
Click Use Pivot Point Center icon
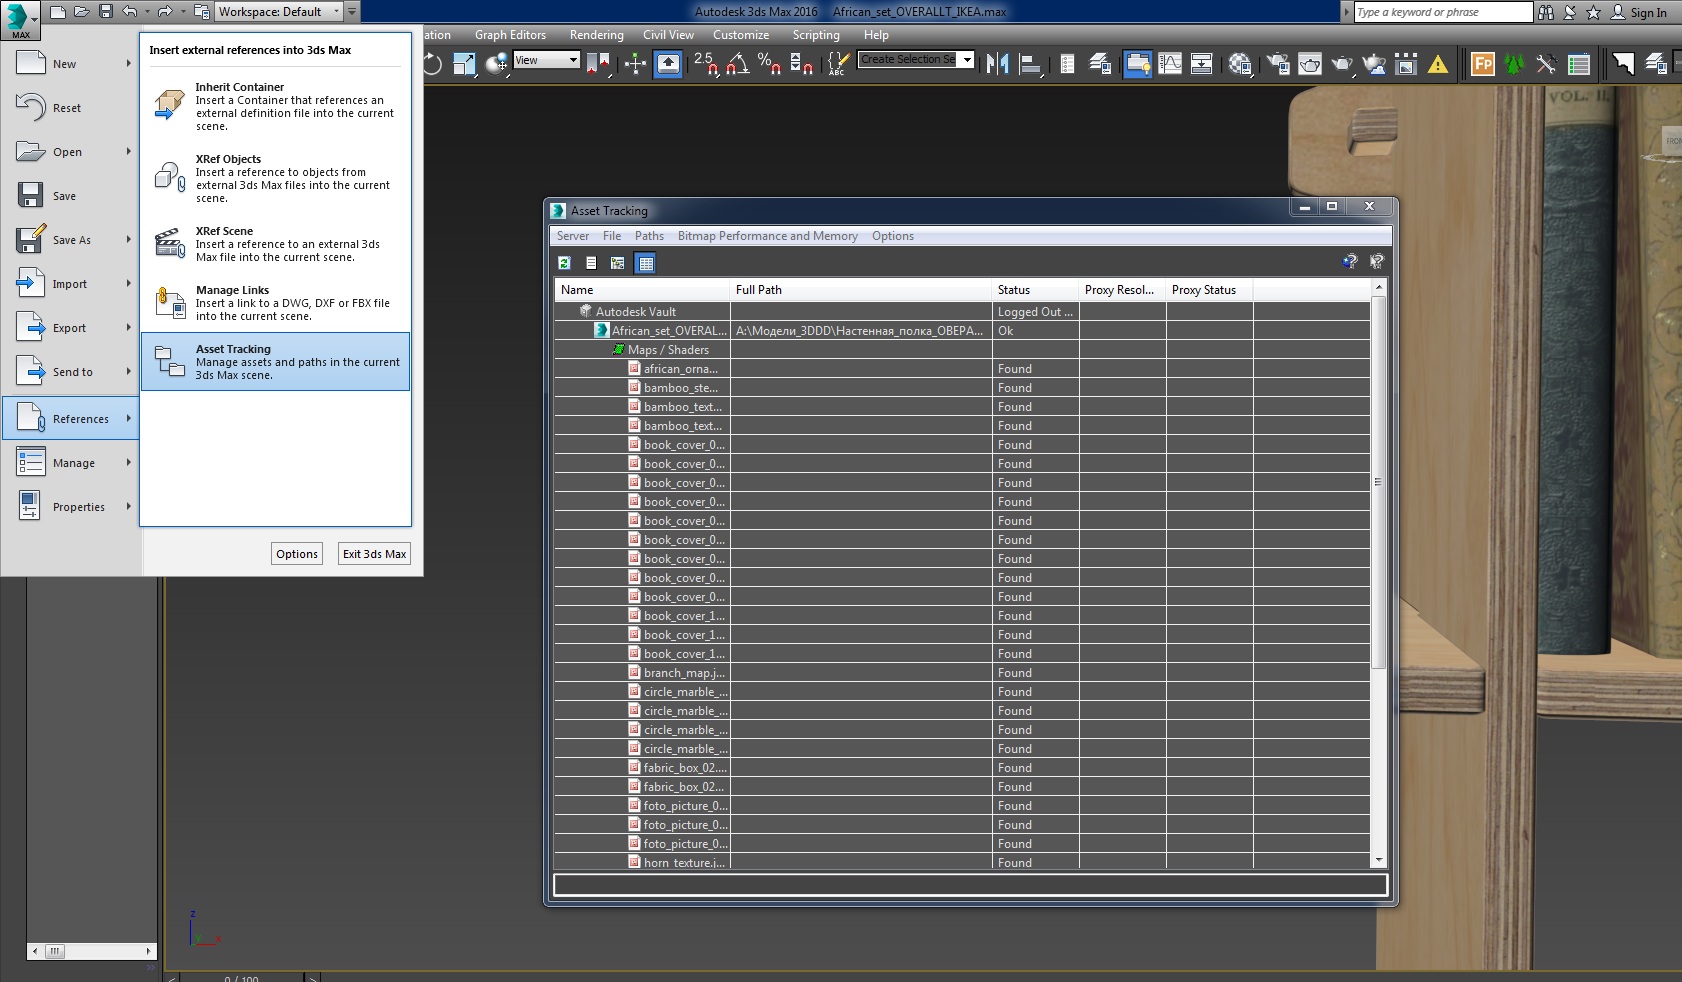pyautogui.click(x=598, y=64)
